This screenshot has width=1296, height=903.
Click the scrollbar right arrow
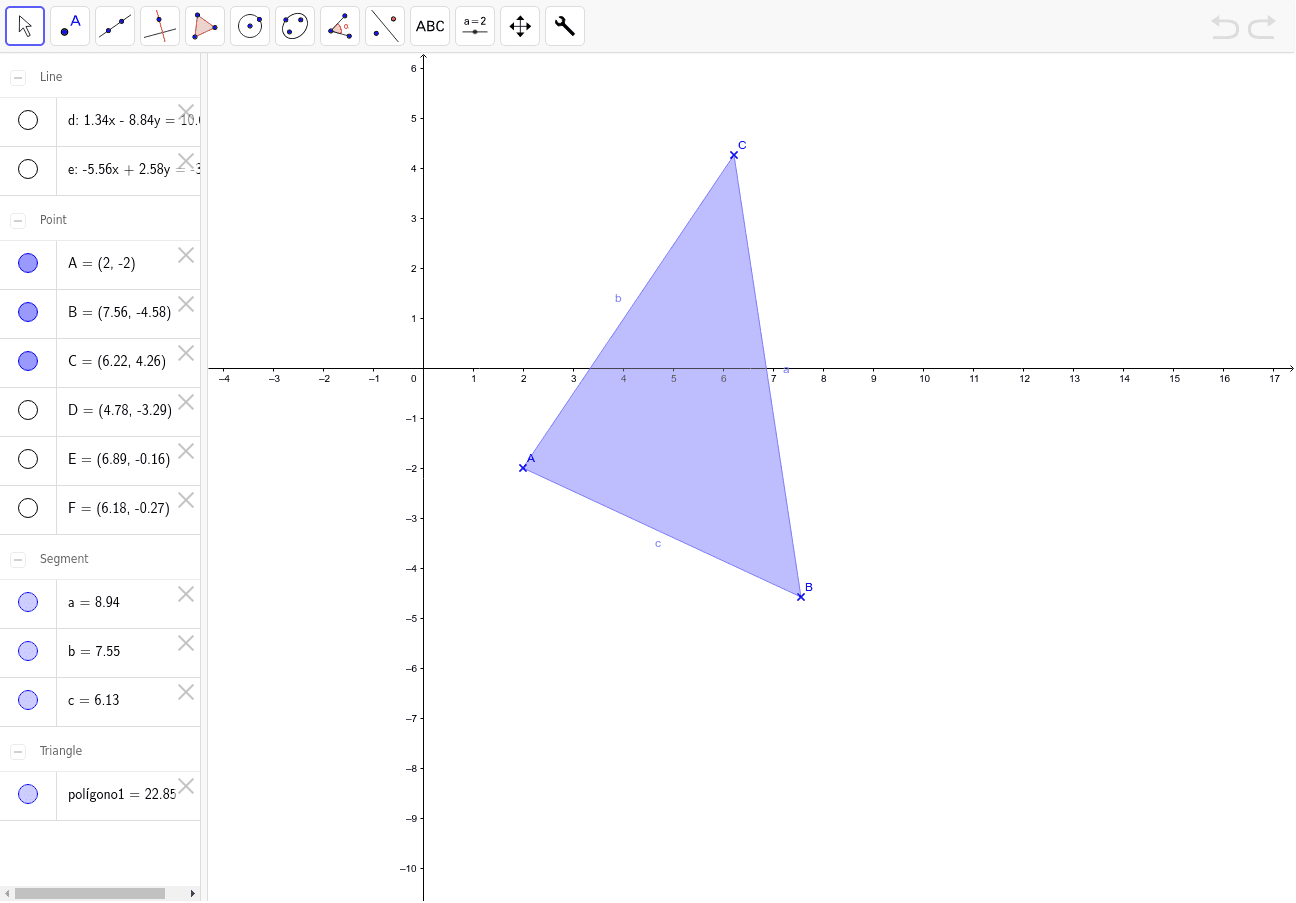193,893
